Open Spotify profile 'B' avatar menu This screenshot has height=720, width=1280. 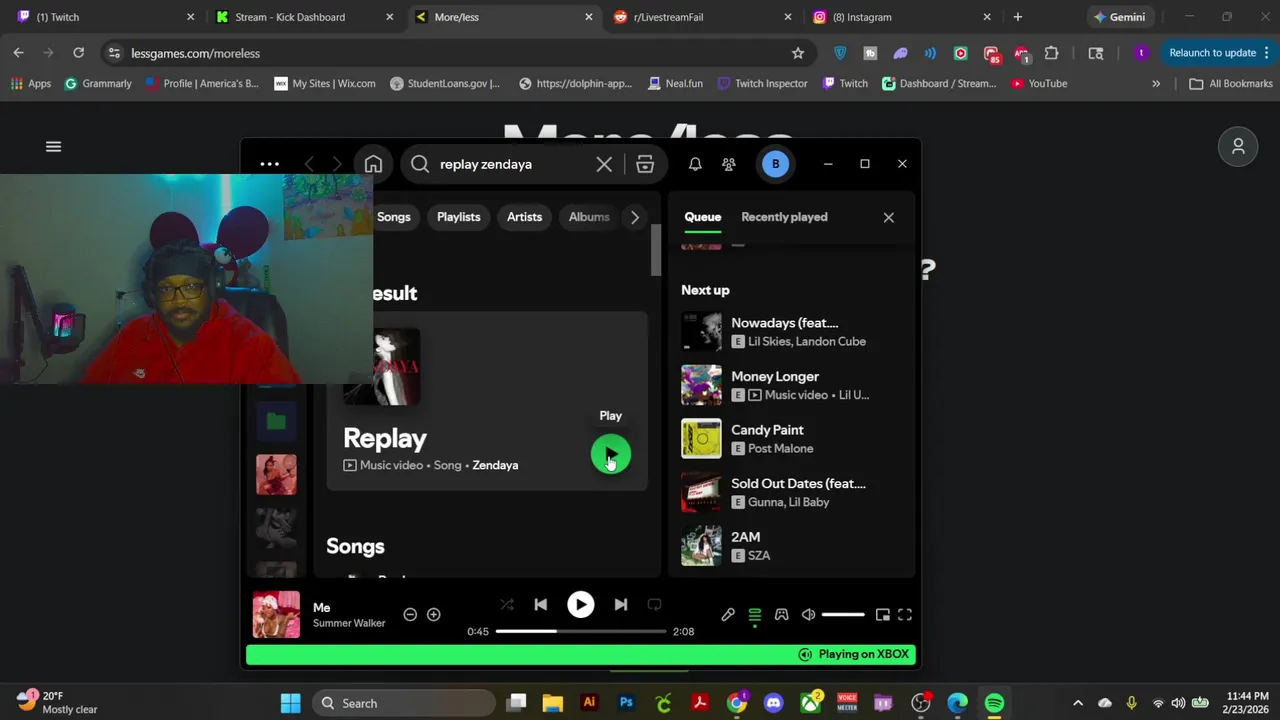tap(775, 164)
